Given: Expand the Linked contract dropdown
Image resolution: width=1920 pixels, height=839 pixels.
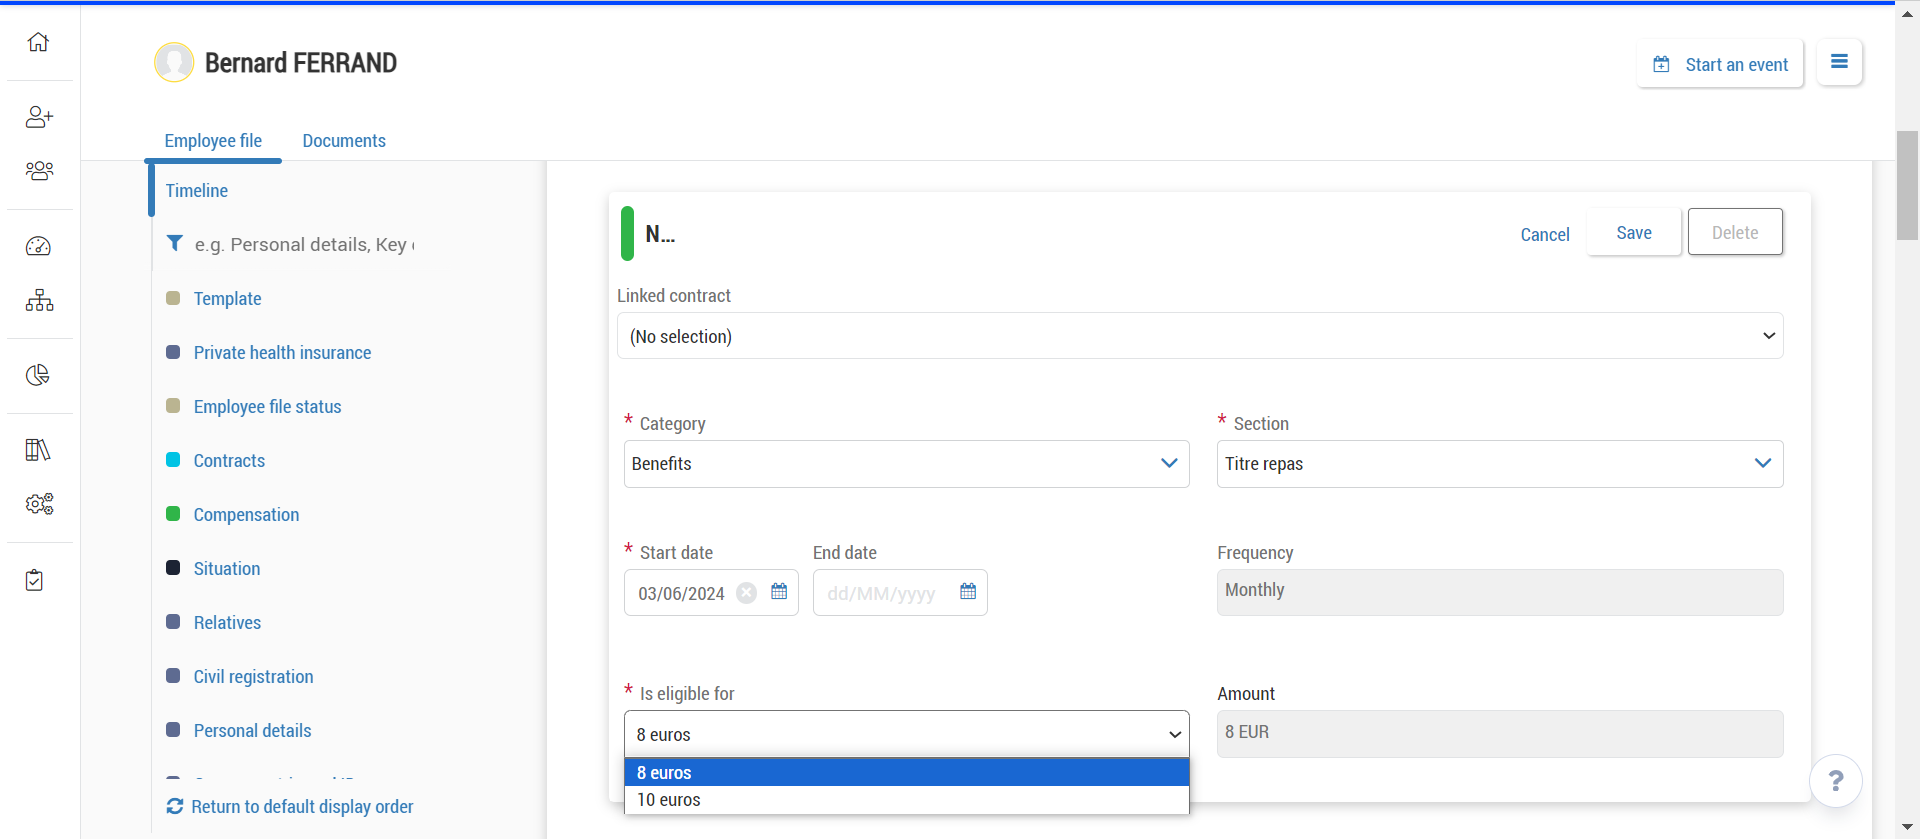Looking at the screenshot, I should click(1199, 336).
